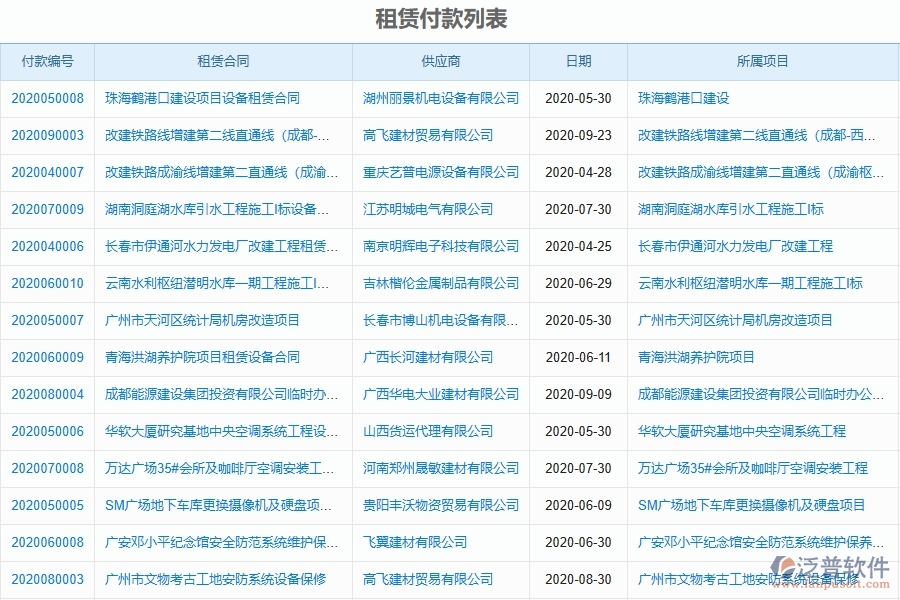Click date 2020-08-30 in the last row
Viewport: 900px width, 600px height.
tap(578, 579)
